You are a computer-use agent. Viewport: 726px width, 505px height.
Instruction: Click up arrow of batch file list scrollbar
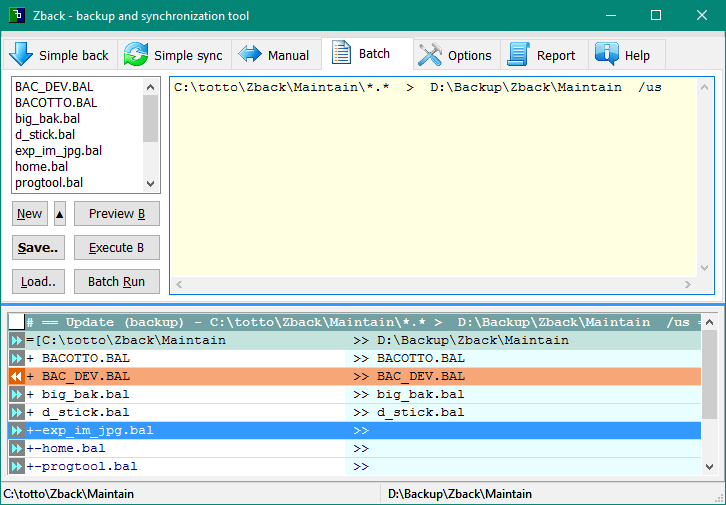[x=150, y=87]
